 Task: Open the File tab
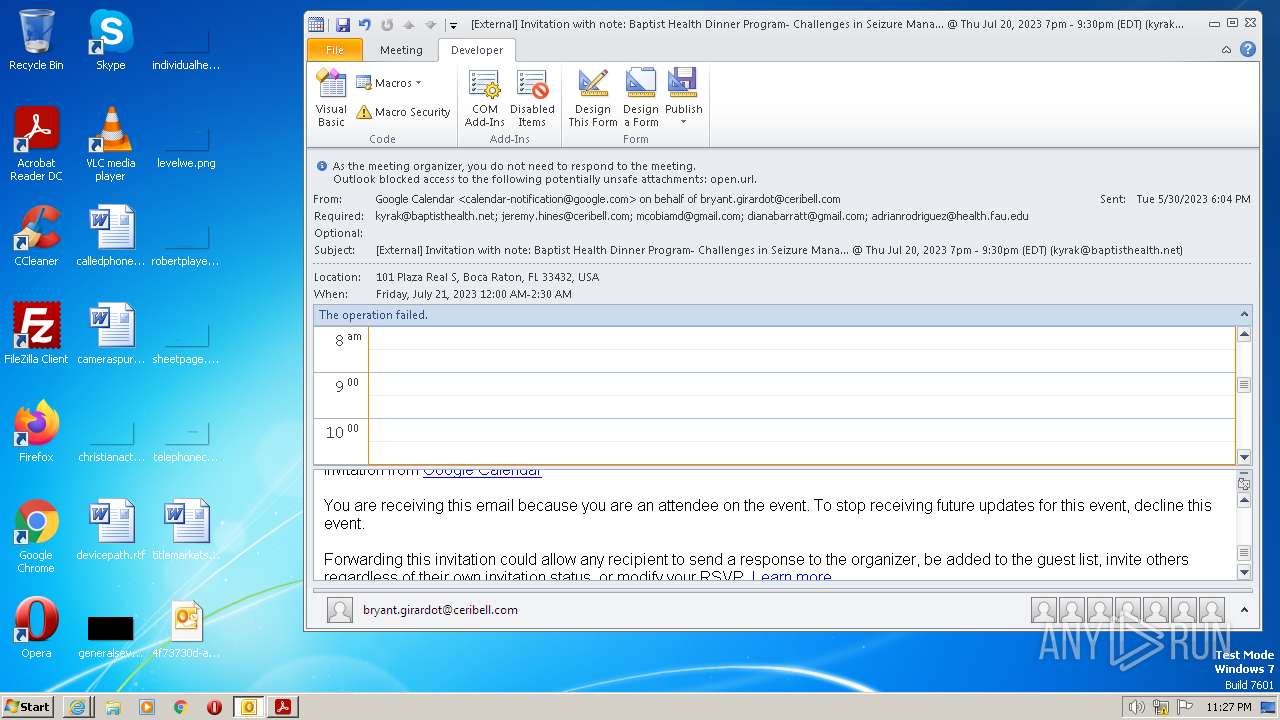coord(335,50)
